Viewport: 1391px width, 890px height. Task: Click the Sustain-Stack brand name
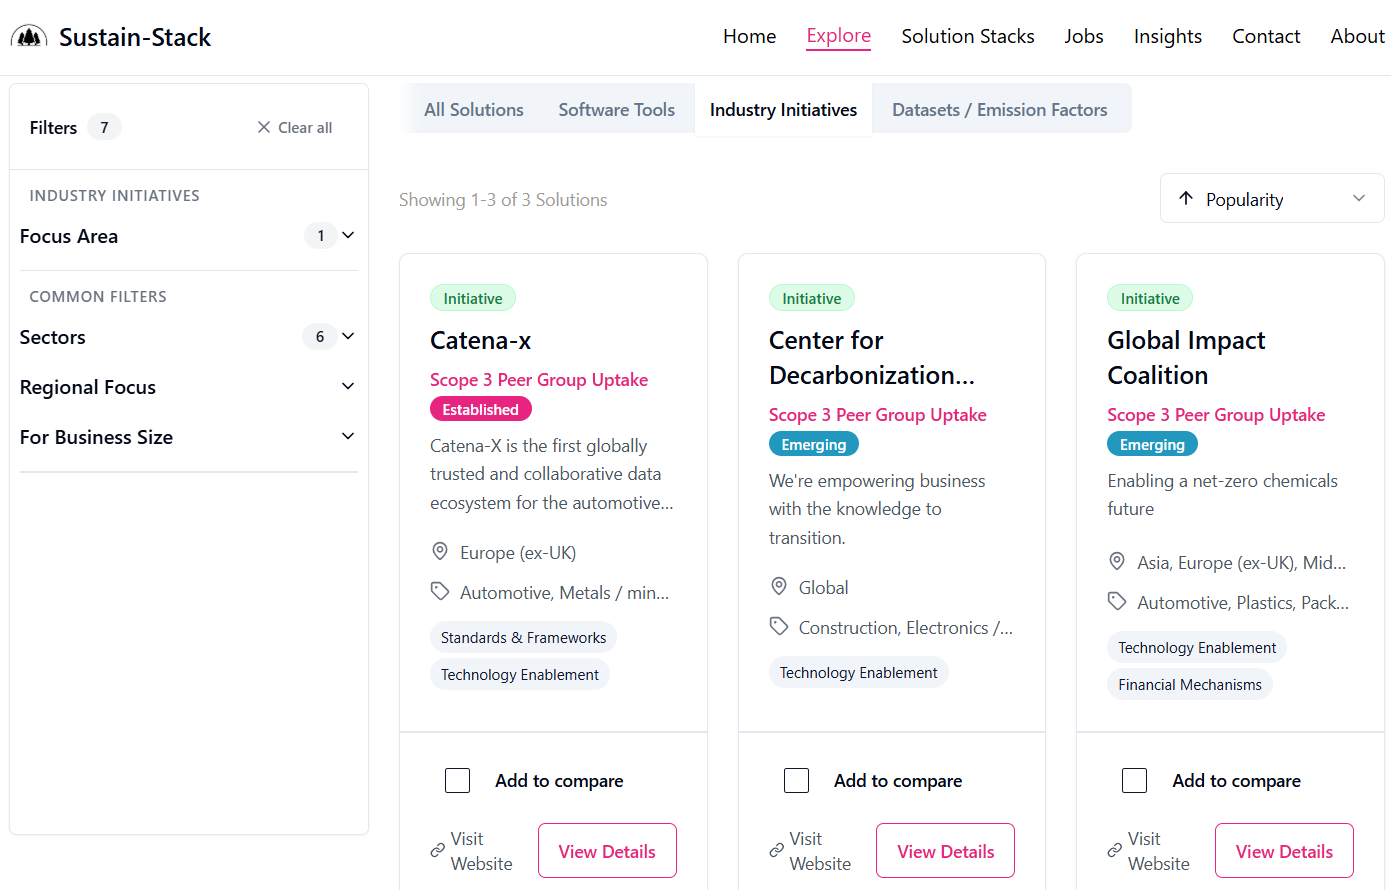135,37
